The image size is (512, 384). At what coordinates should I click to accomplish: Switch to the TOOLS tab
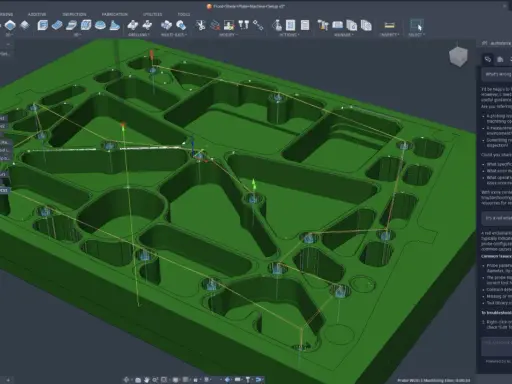click(x=184, y=14)
